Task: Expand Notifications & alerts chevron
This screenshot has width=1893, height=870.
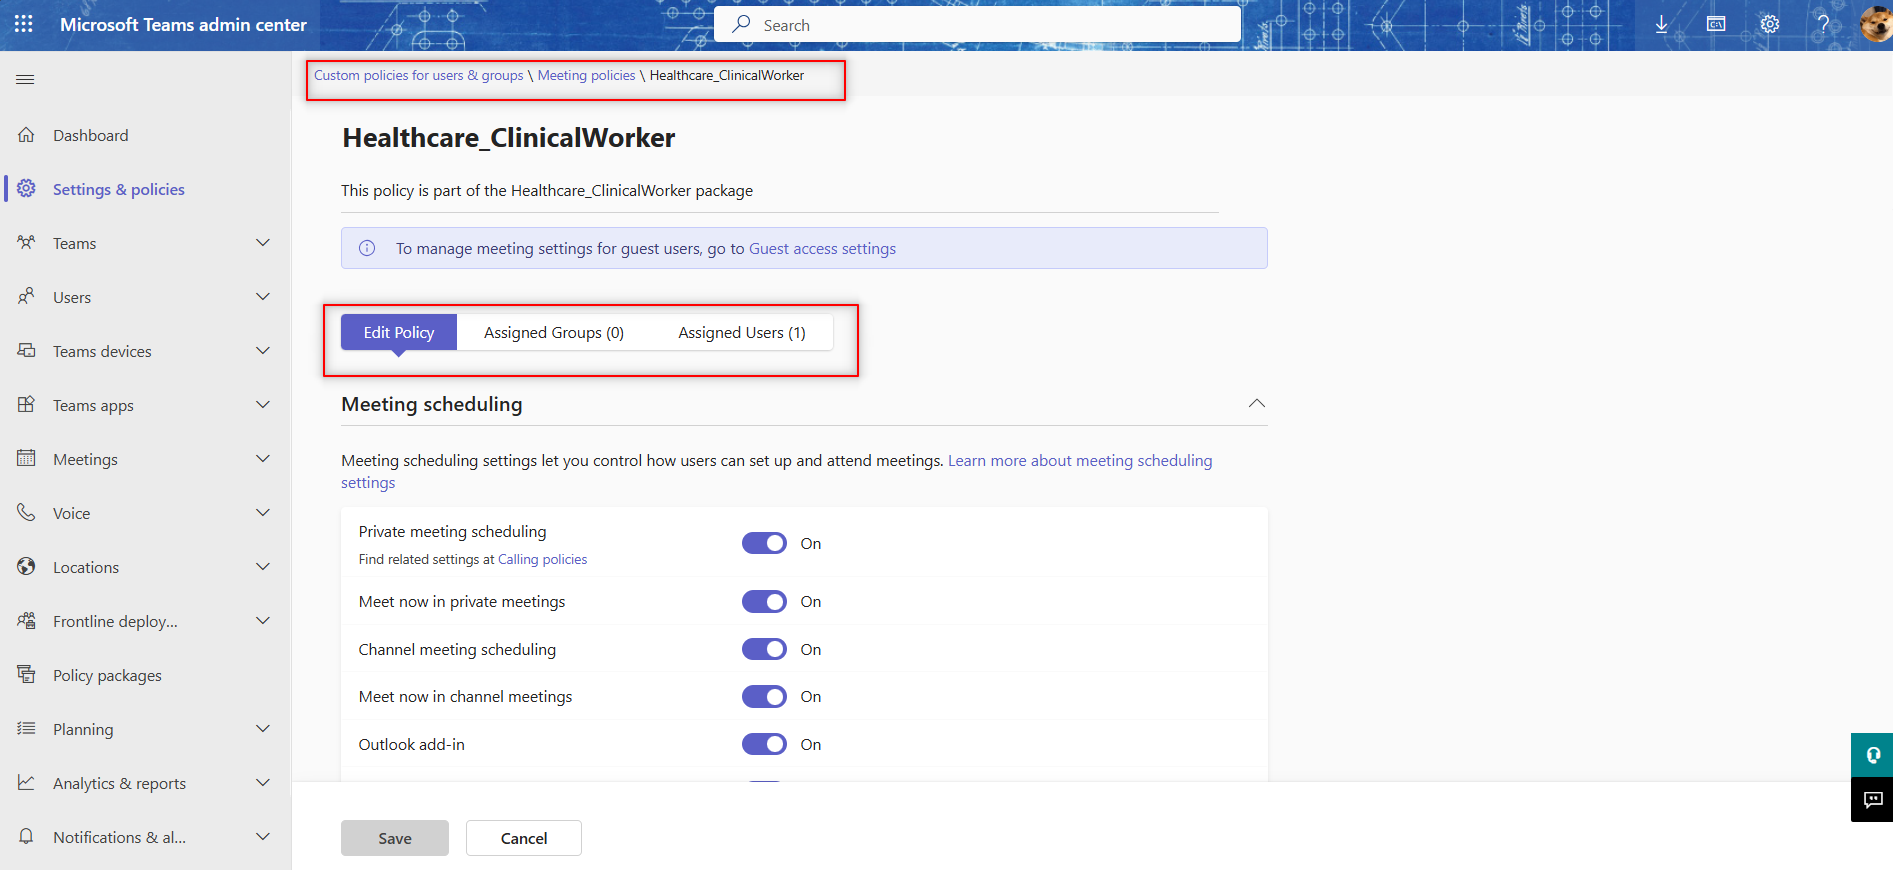Action: 263,837
